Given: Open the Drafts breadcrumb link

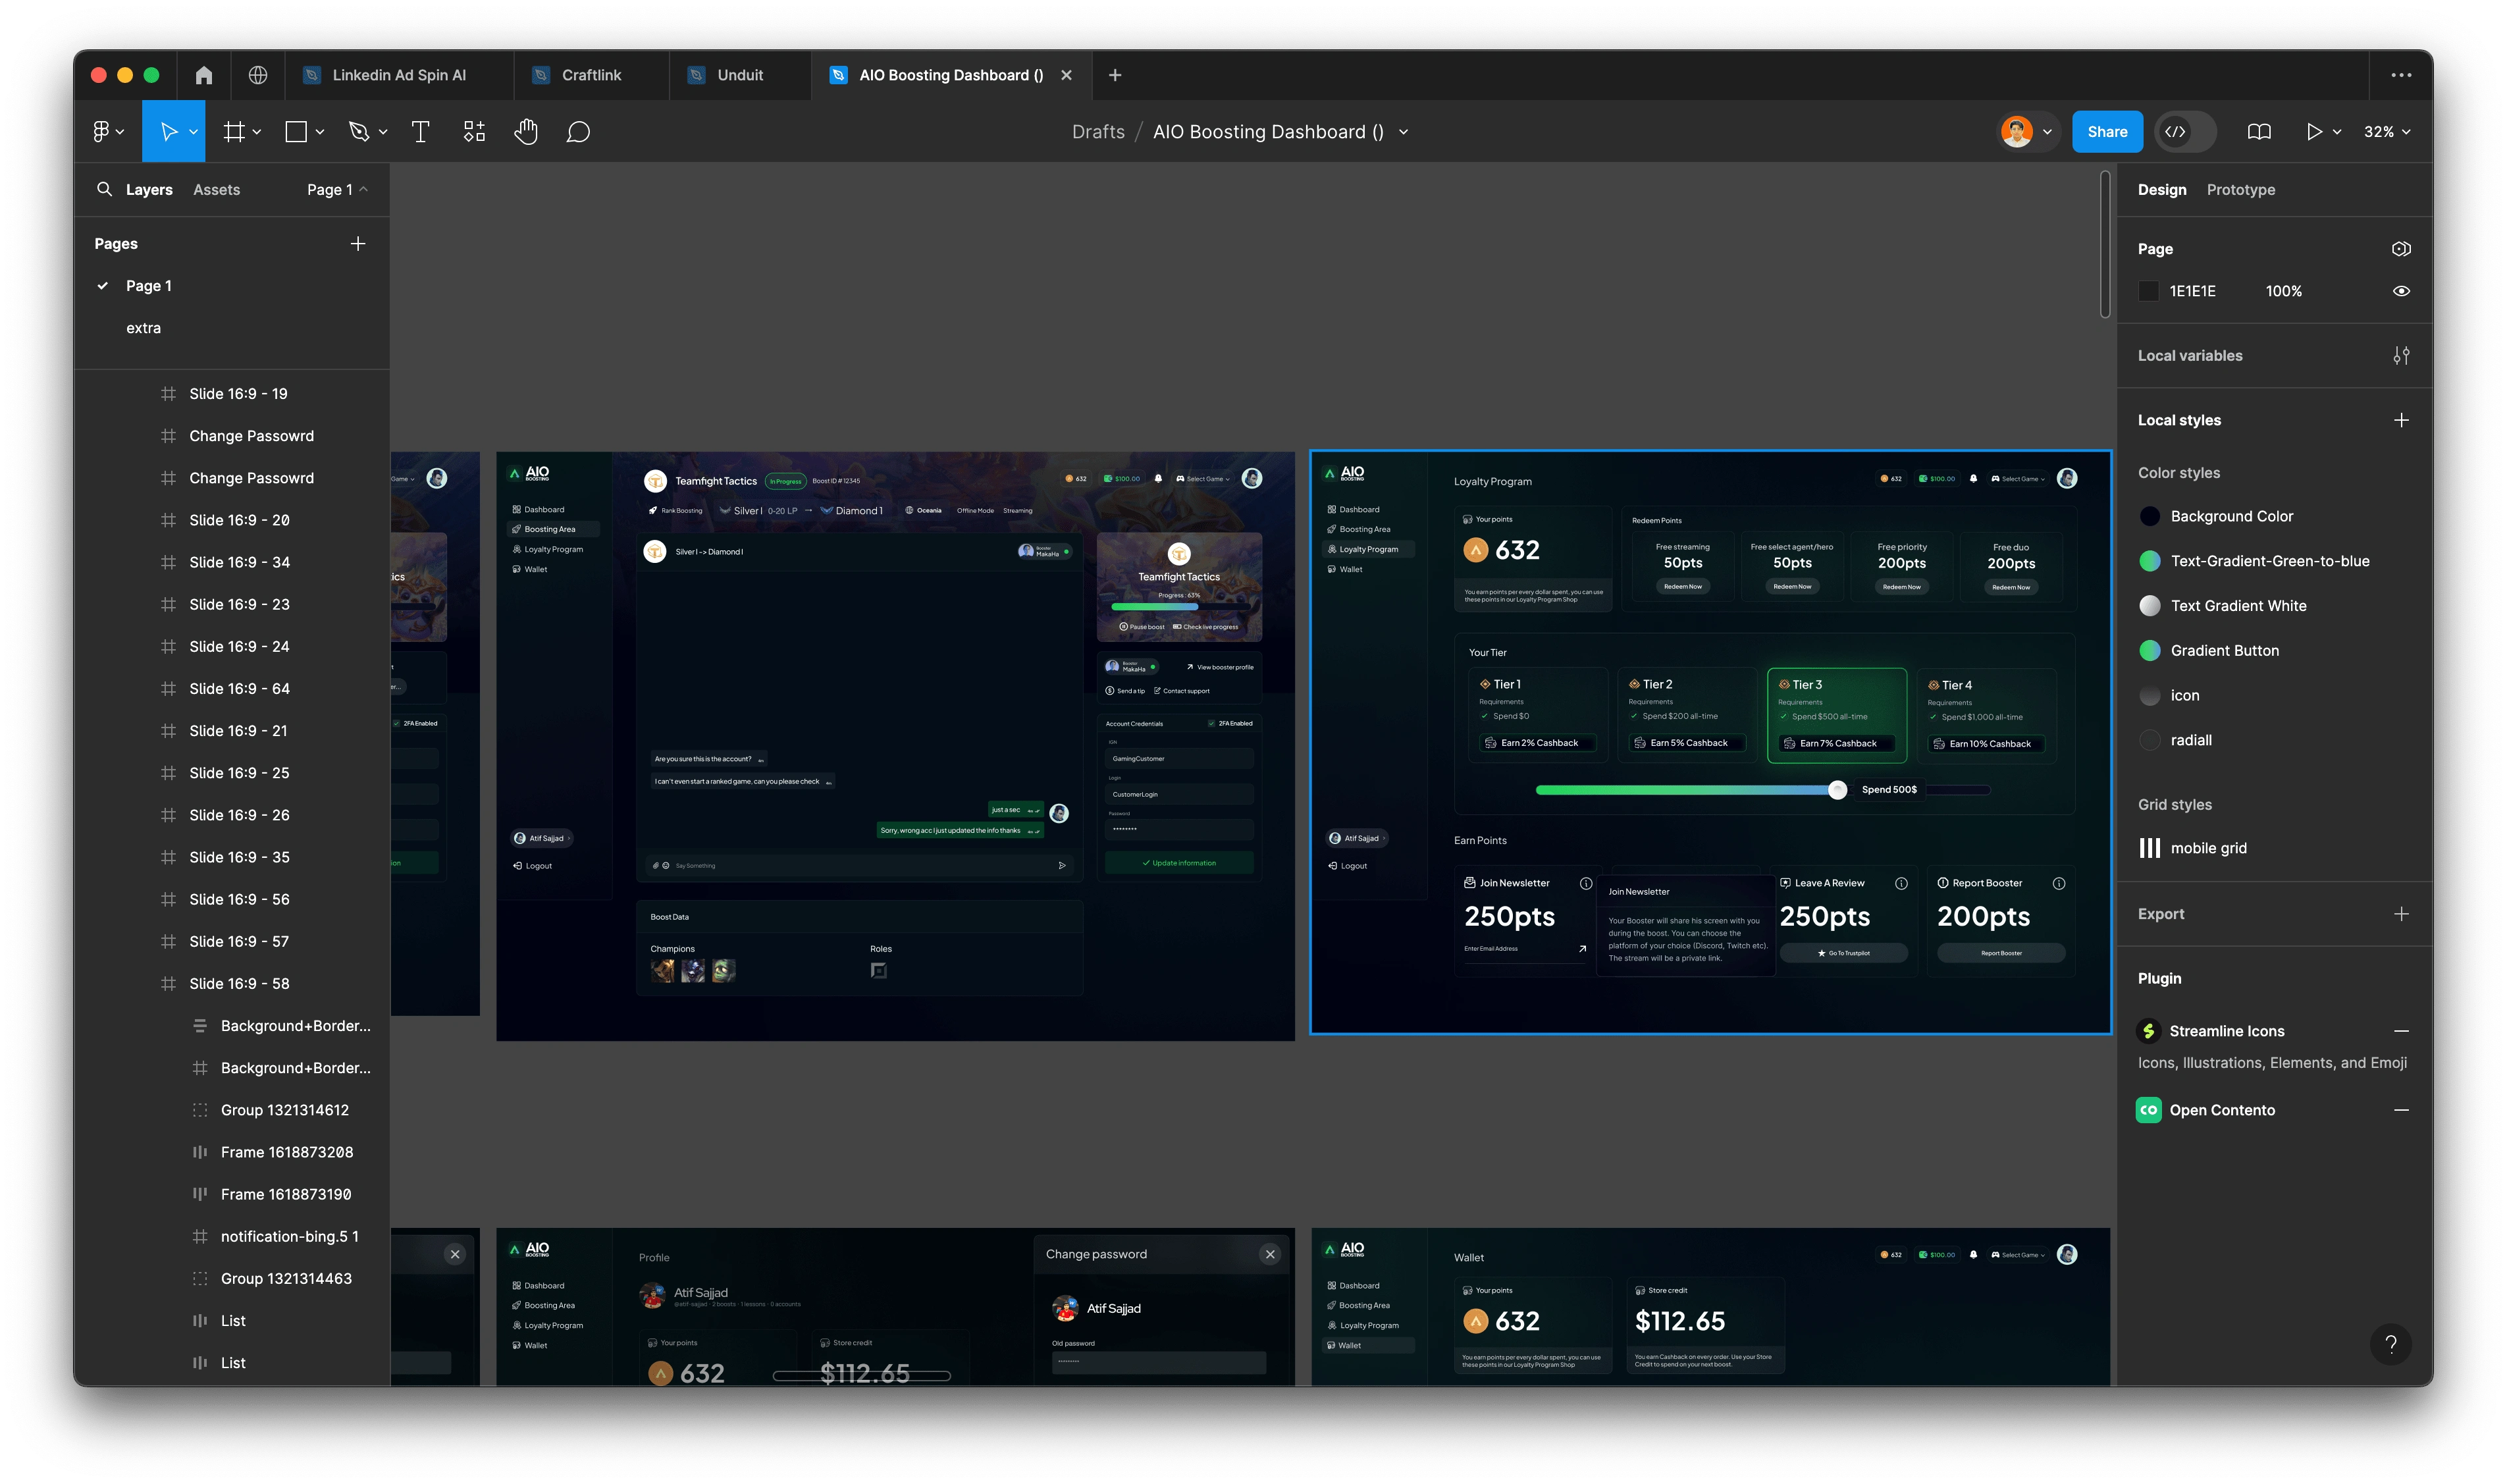Looking at the screenshot, I should click(x=1098, y=132).
